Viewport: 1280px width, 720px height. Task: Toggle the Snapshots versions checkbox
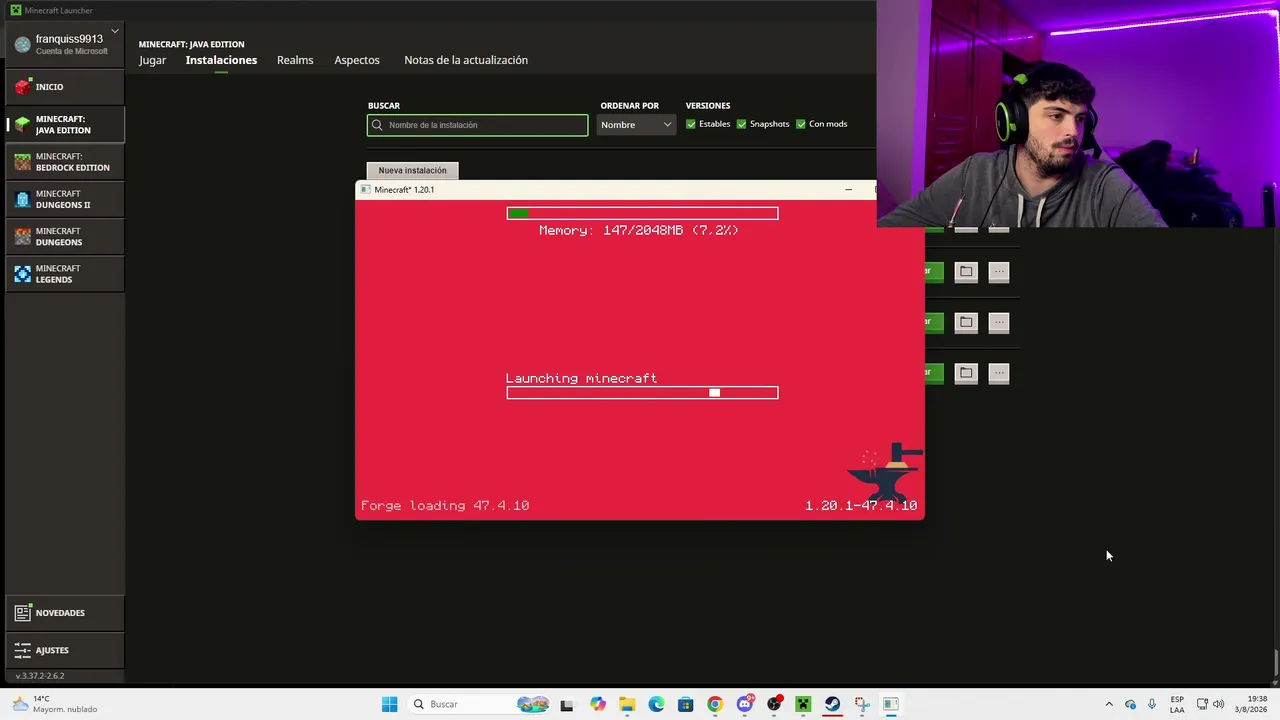coord(741,124)
